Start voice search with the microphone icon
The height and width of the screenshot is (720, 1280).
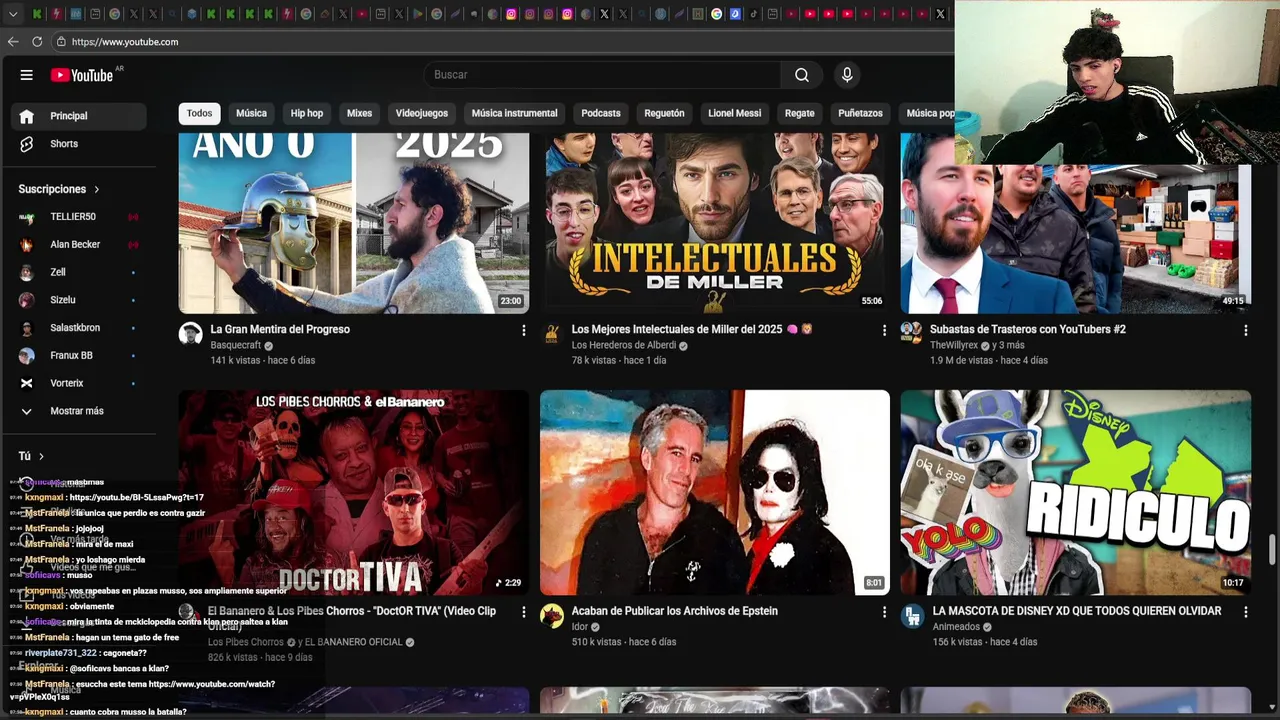(847, 75)
